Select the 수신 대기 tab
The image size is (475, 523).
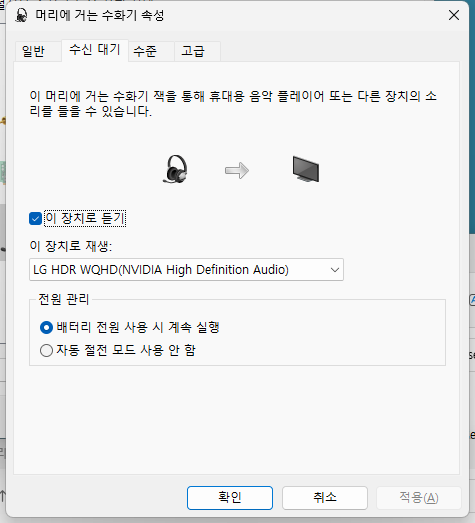95,50
